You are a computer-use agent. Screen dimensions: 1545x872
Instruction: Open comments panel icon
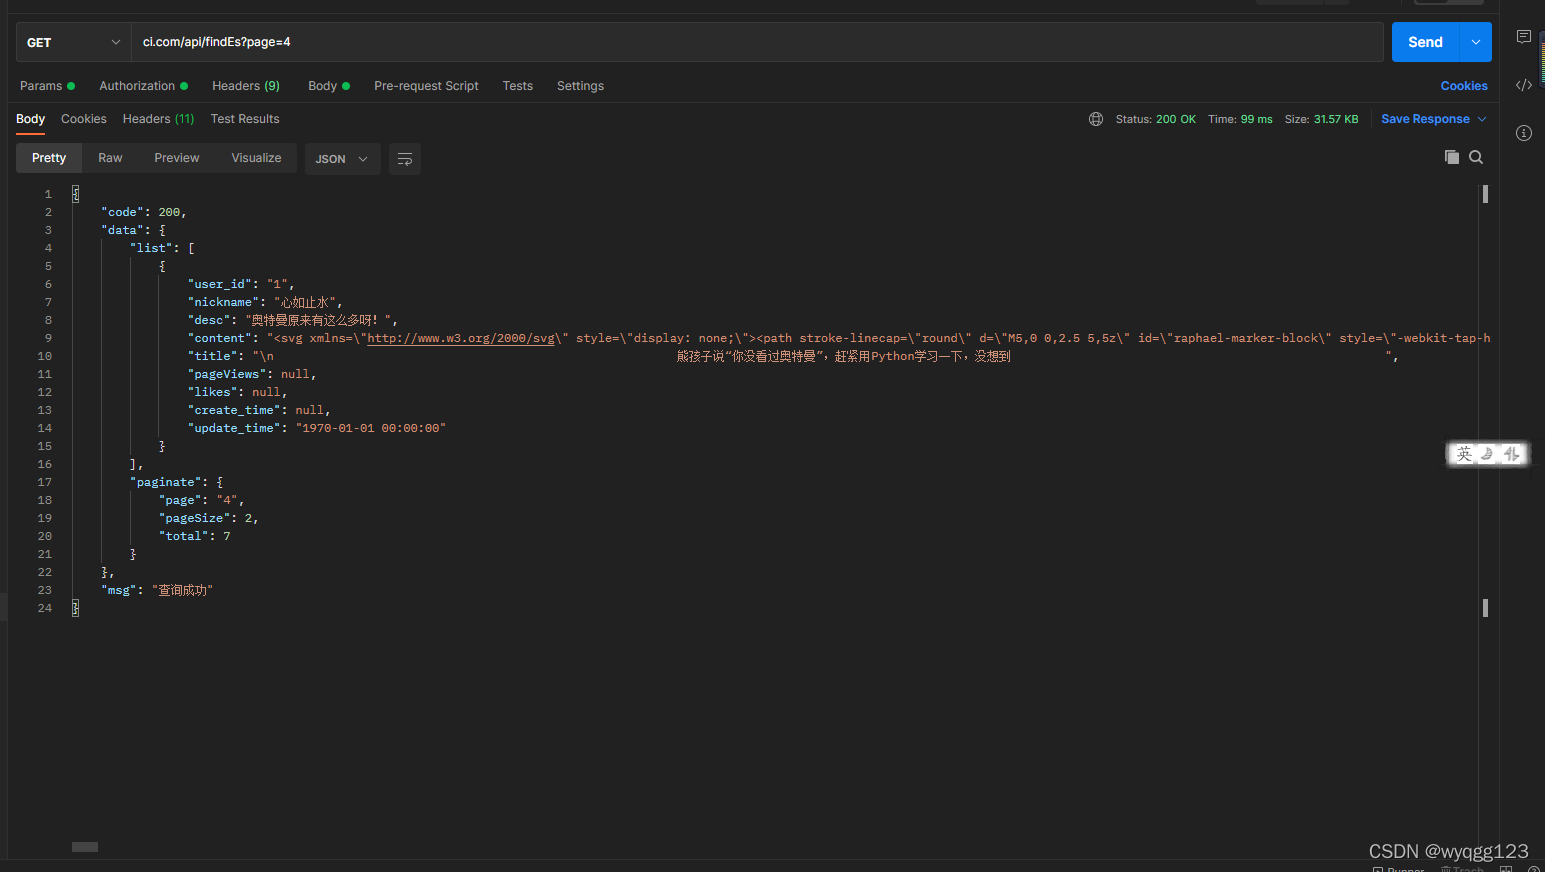coord(1524,37)
